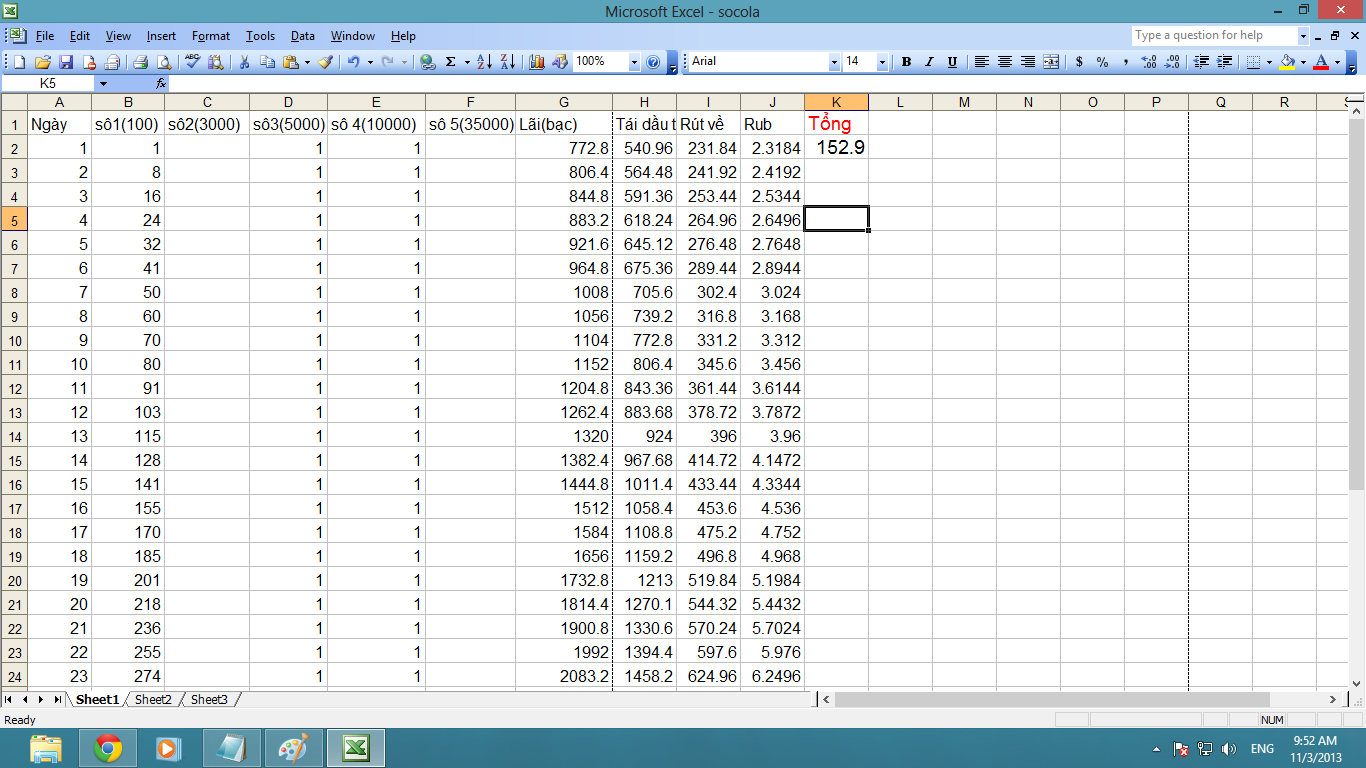Open Print Preview from the toolbar

click(163, 62)
